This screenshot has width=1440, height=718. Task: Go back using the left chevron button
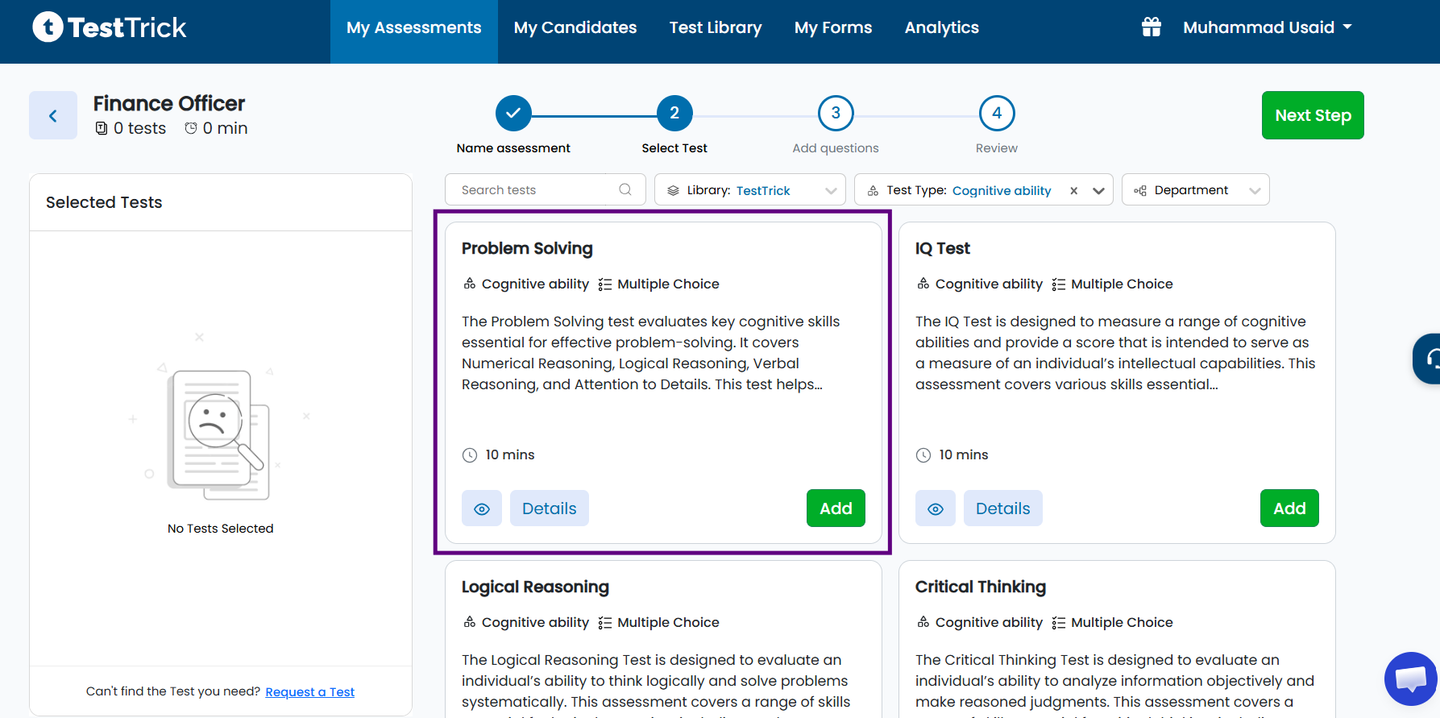pos(53,115)
